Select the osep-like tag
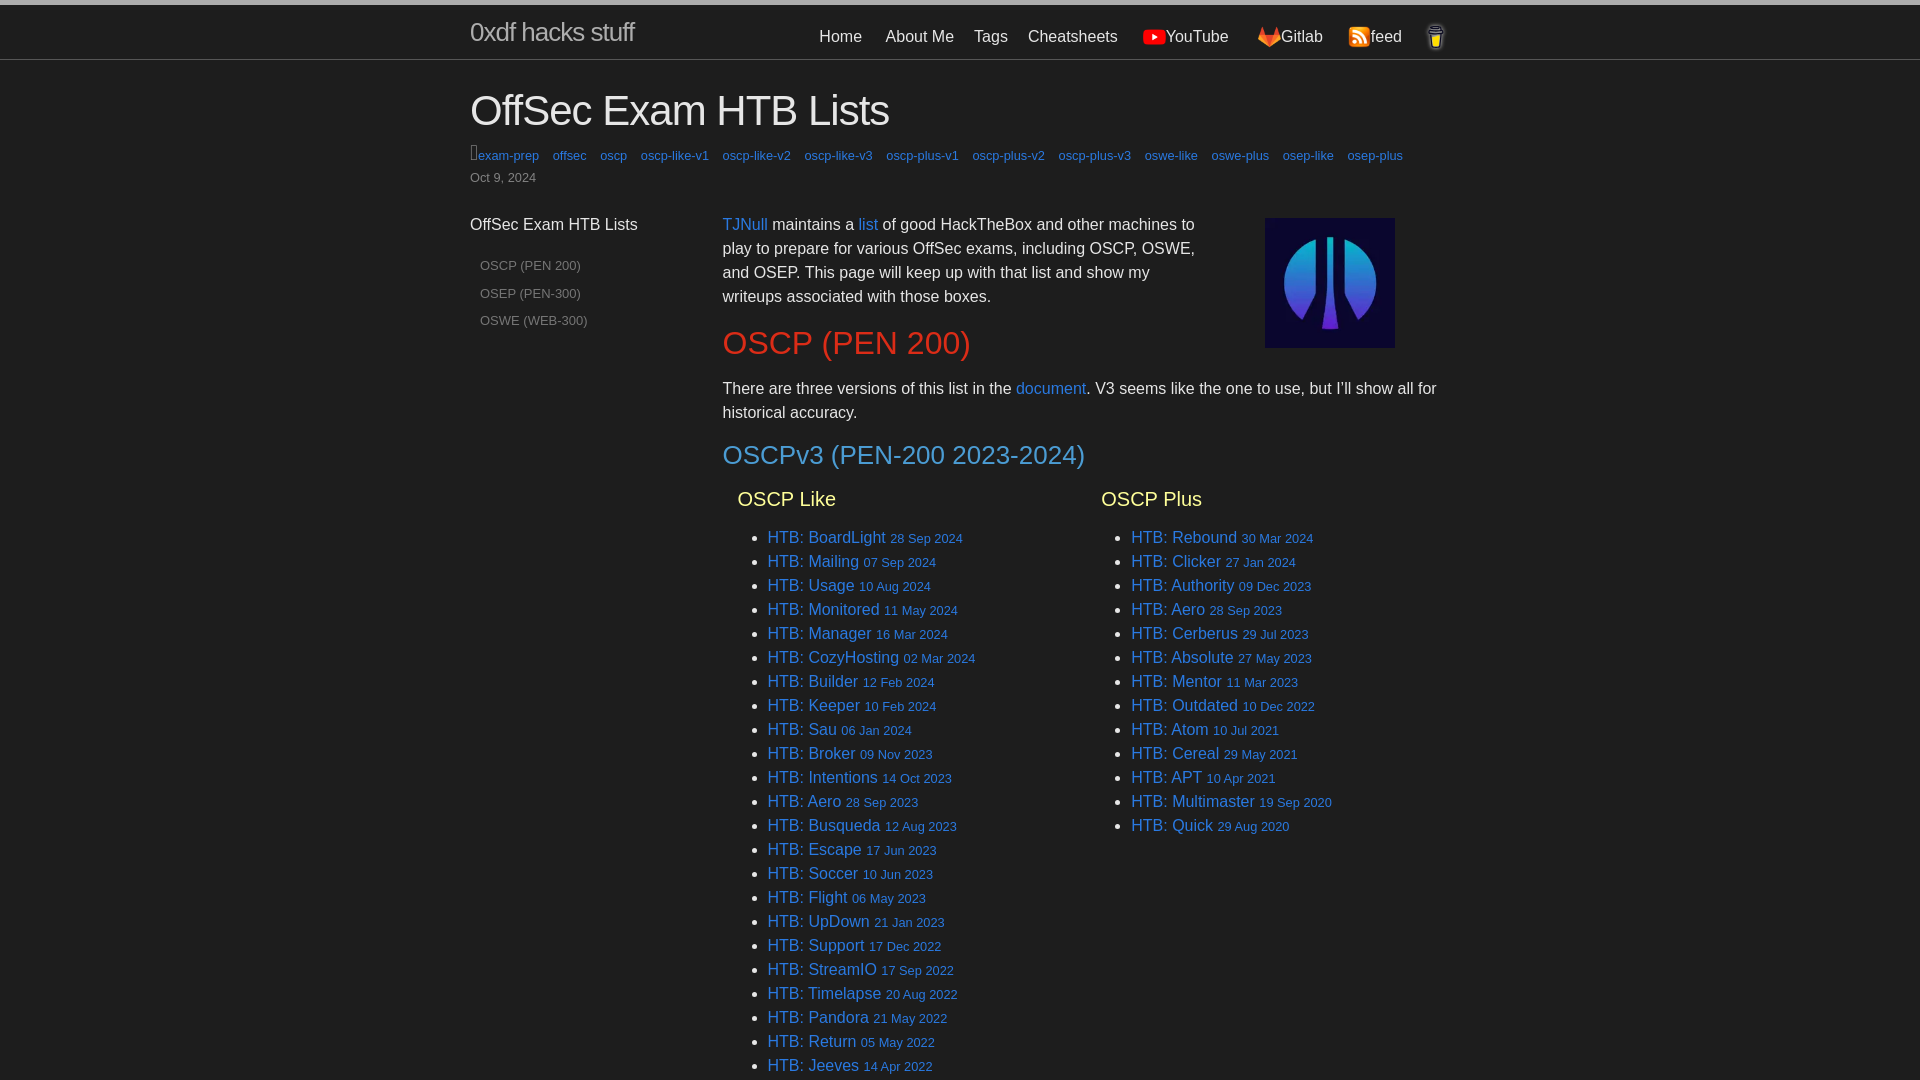This screenshot has width=1920, height=1080. 1308,156
